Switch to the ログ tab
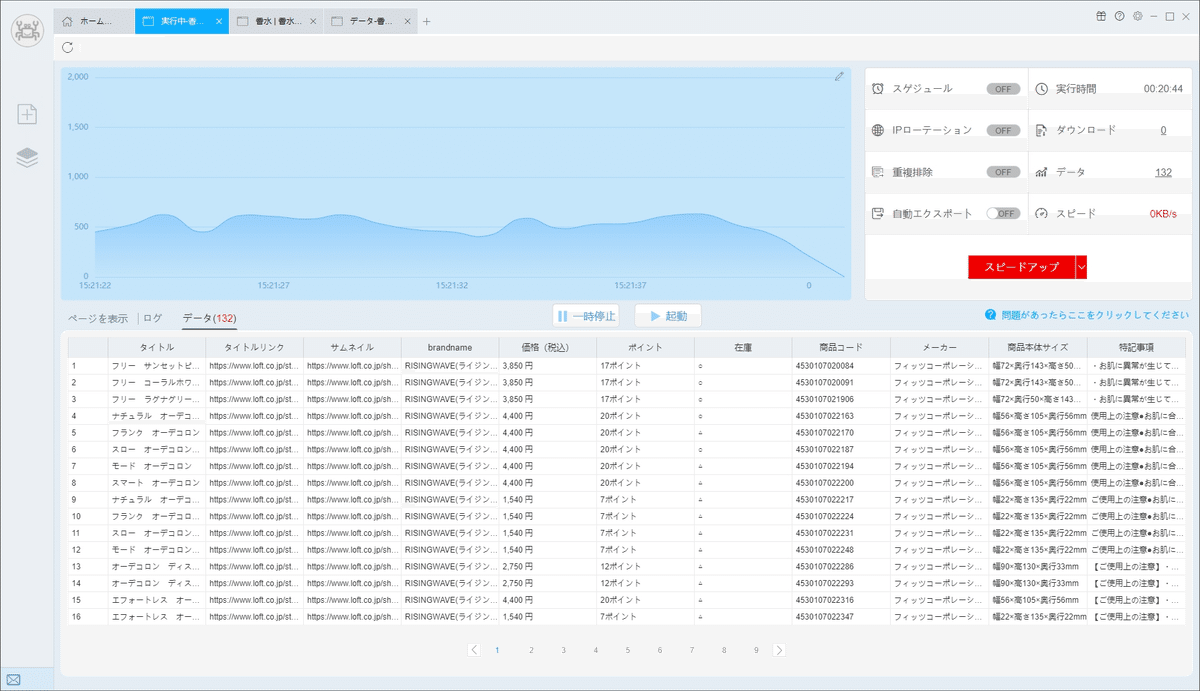The width and height of the screenshot is (1200, 691). [x=153, y=318]
